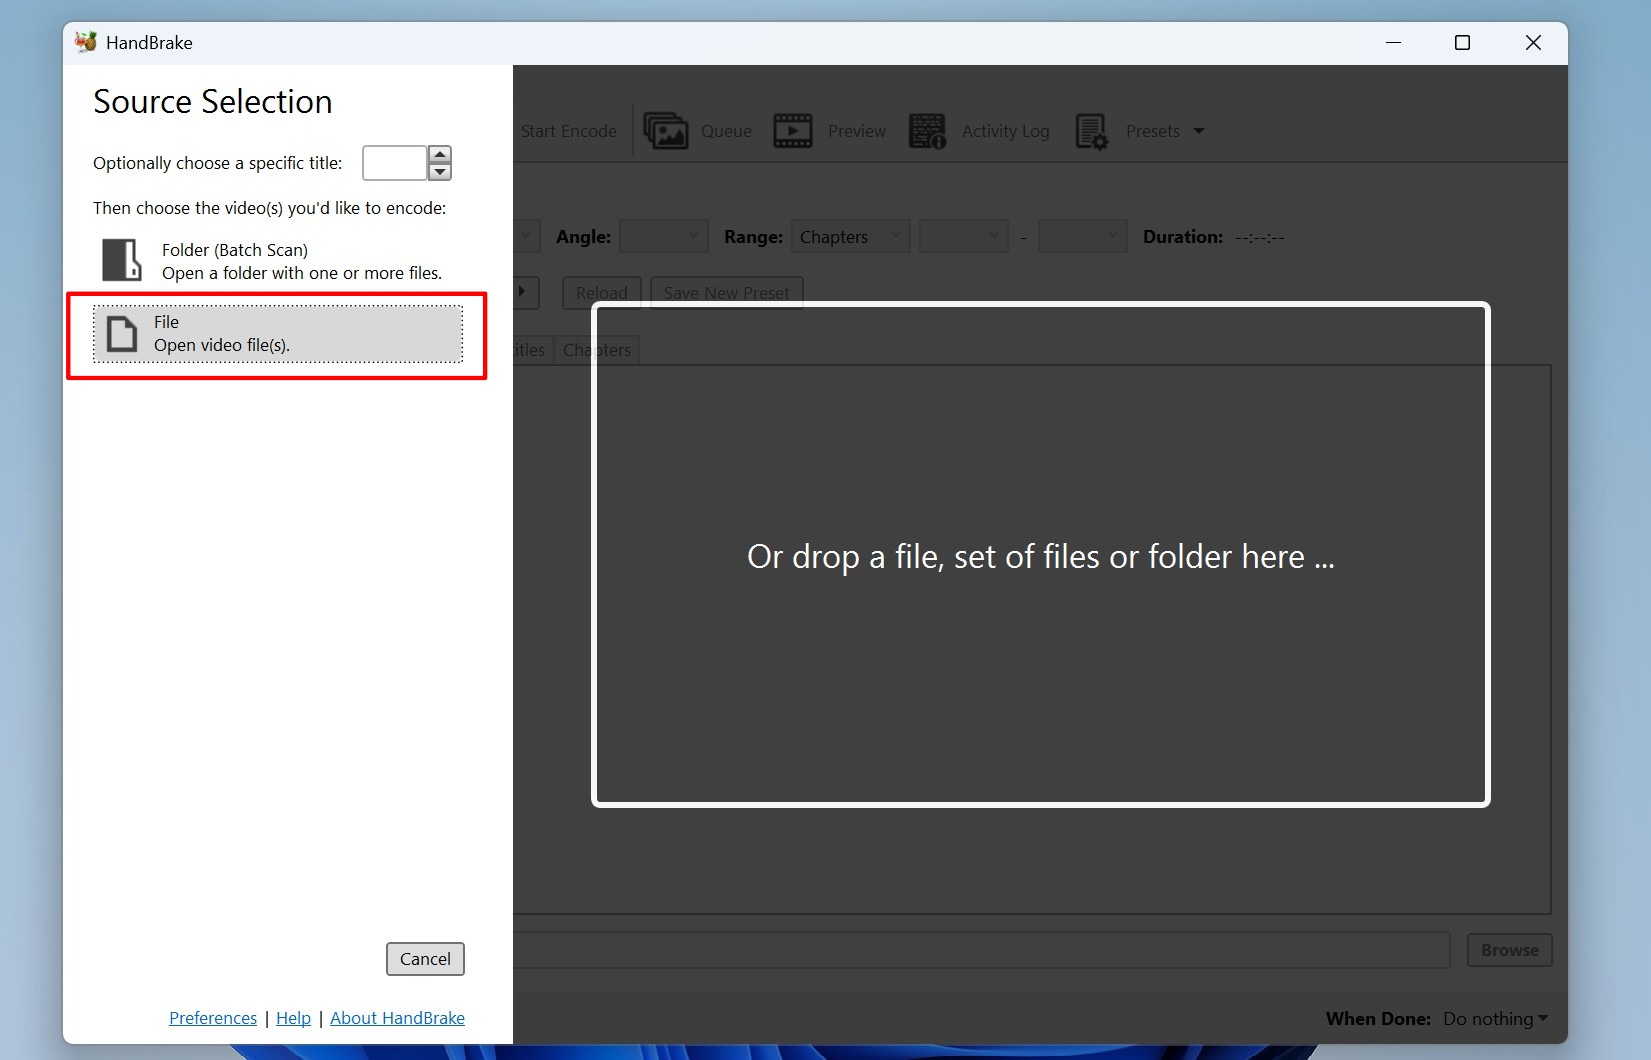Open the Range Chapters dropdown
Screen dimensions: 1651x1060
pos(850,237)
